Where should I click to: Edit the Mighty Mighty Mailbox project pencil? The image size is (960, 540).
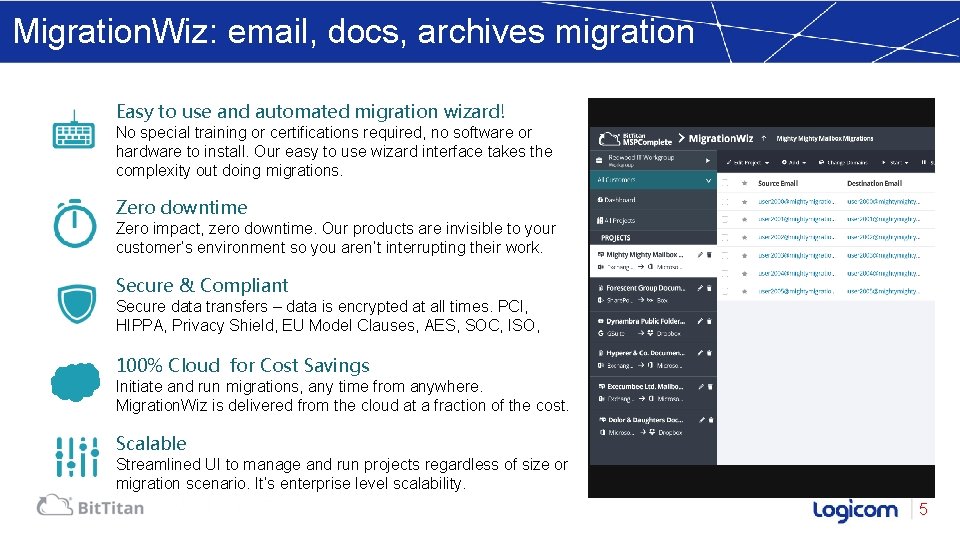click(700, 255)
